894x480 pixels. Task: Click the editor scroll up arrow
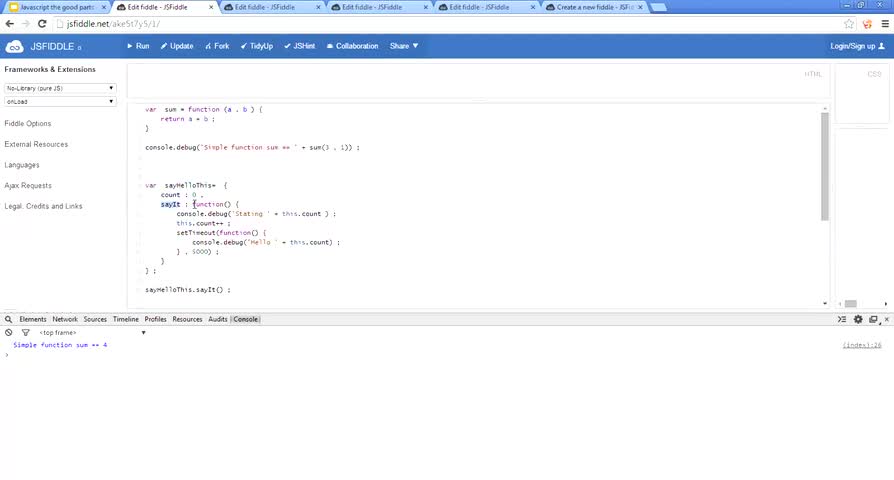coord(824,108)
